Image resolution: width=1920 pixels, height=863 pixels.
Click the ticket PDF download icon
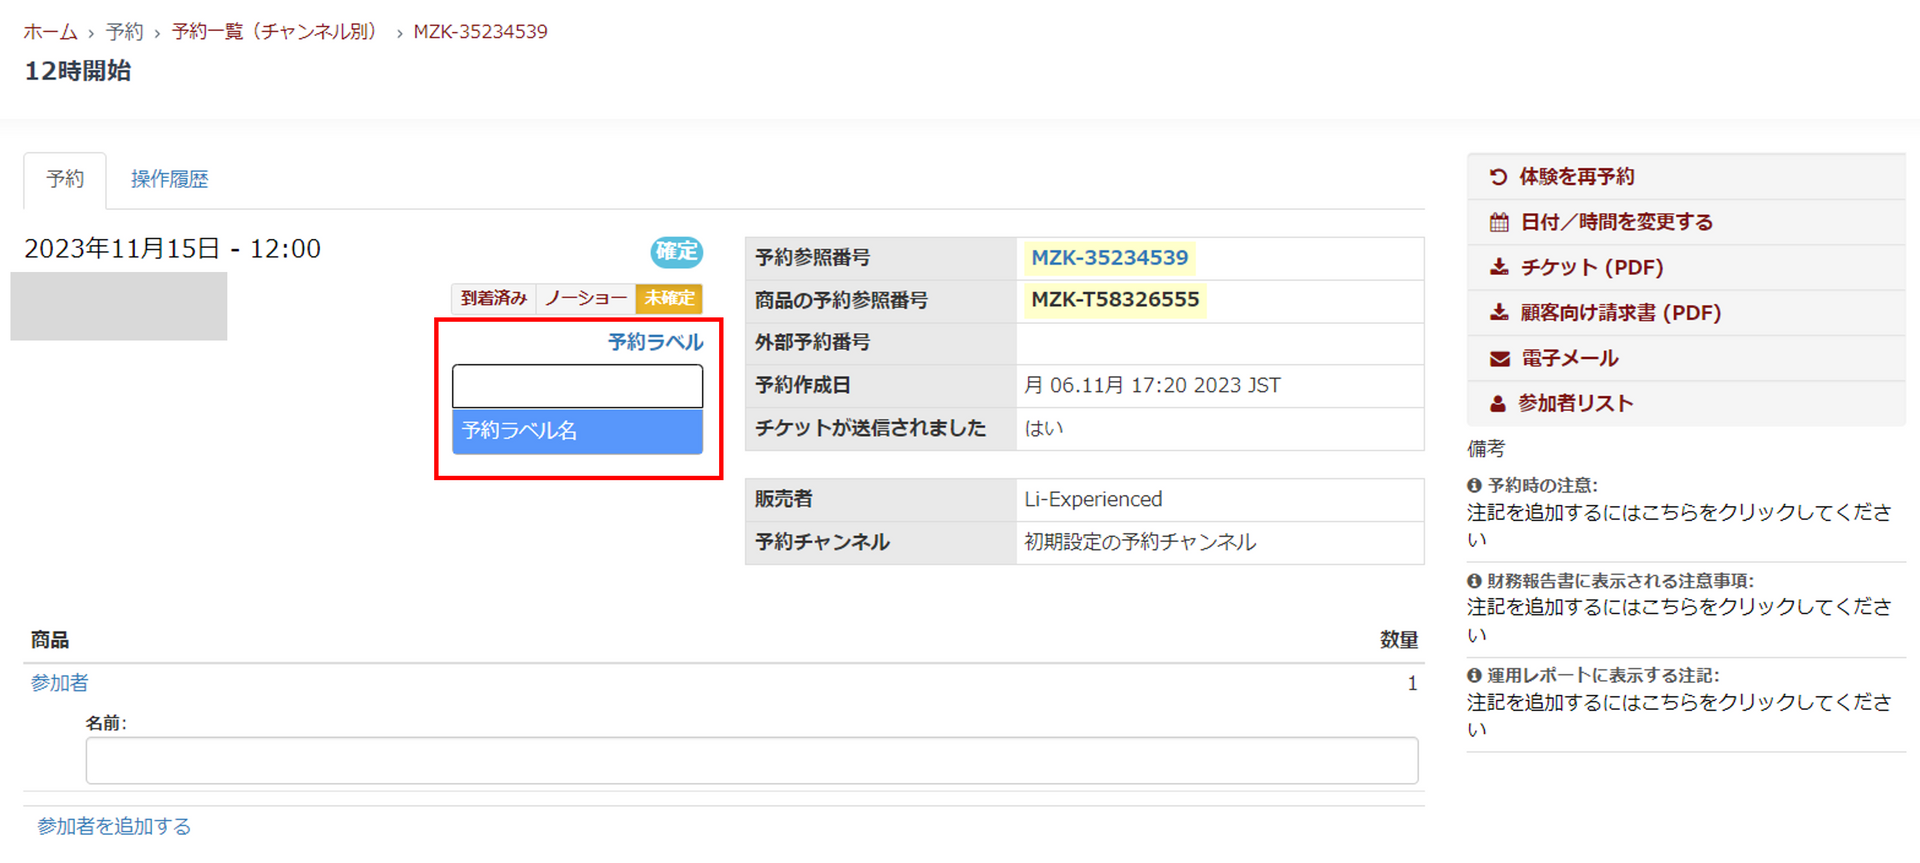pyautogui.click(x=1498, y=267)
